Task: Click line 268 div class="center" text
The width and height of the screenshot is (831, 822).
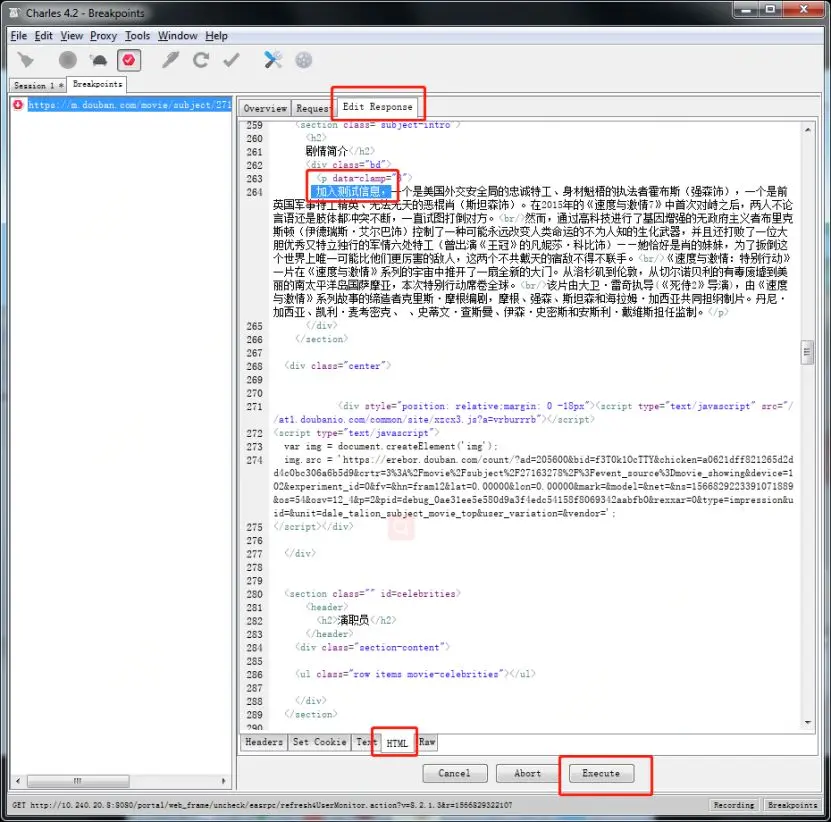Action: coord(338,366)
